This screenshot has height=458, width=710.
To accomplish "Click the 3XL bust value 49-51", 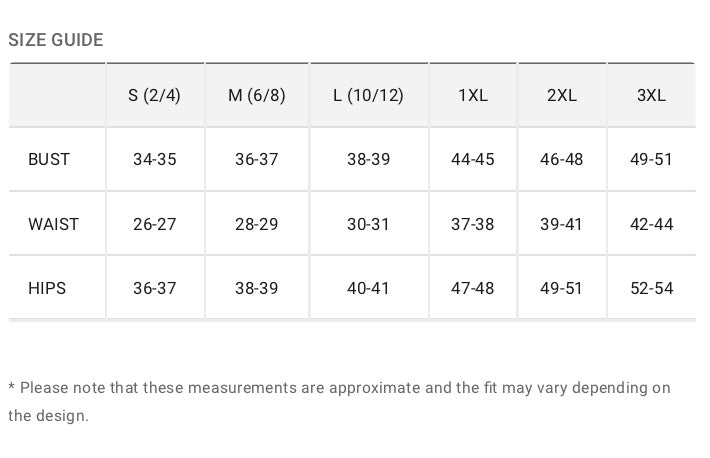I will [x=651, y=160].
